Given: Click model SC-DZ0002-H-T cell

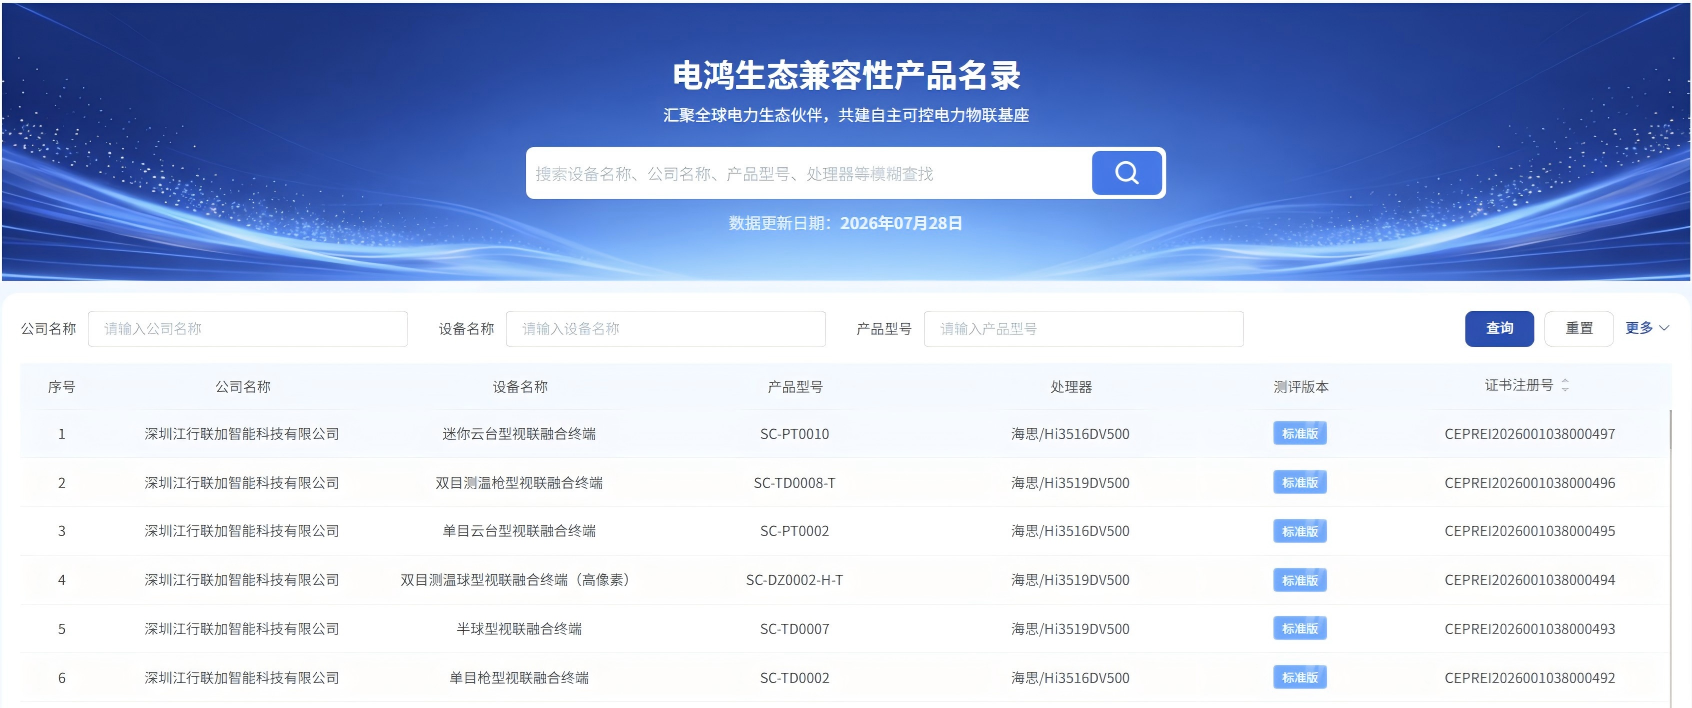Looking at the screenshot, I should click(x=795, y=580).
